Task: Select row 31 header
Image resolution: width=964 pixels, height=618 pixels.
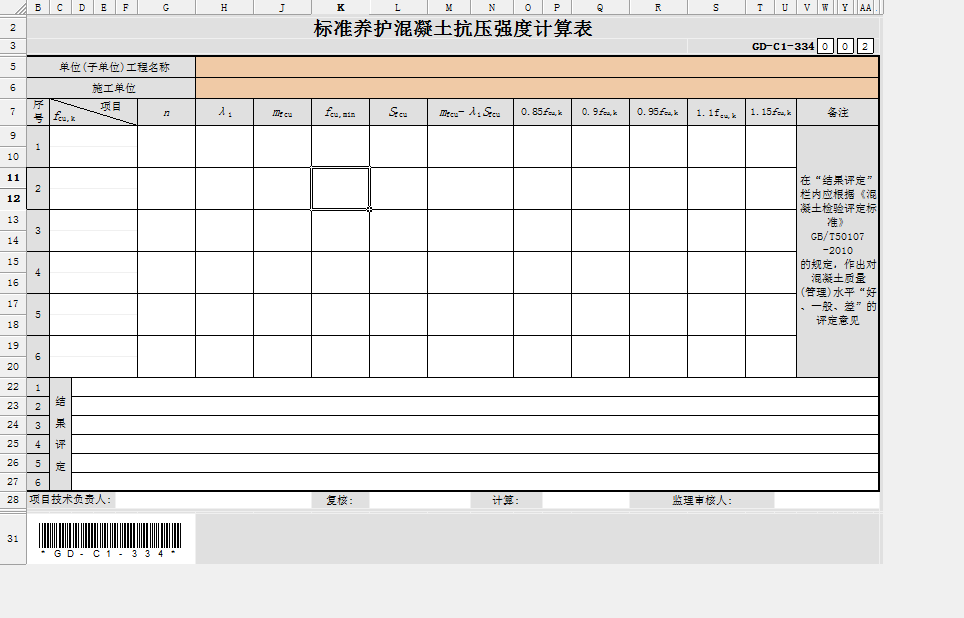Action: (x=12, y=538)
